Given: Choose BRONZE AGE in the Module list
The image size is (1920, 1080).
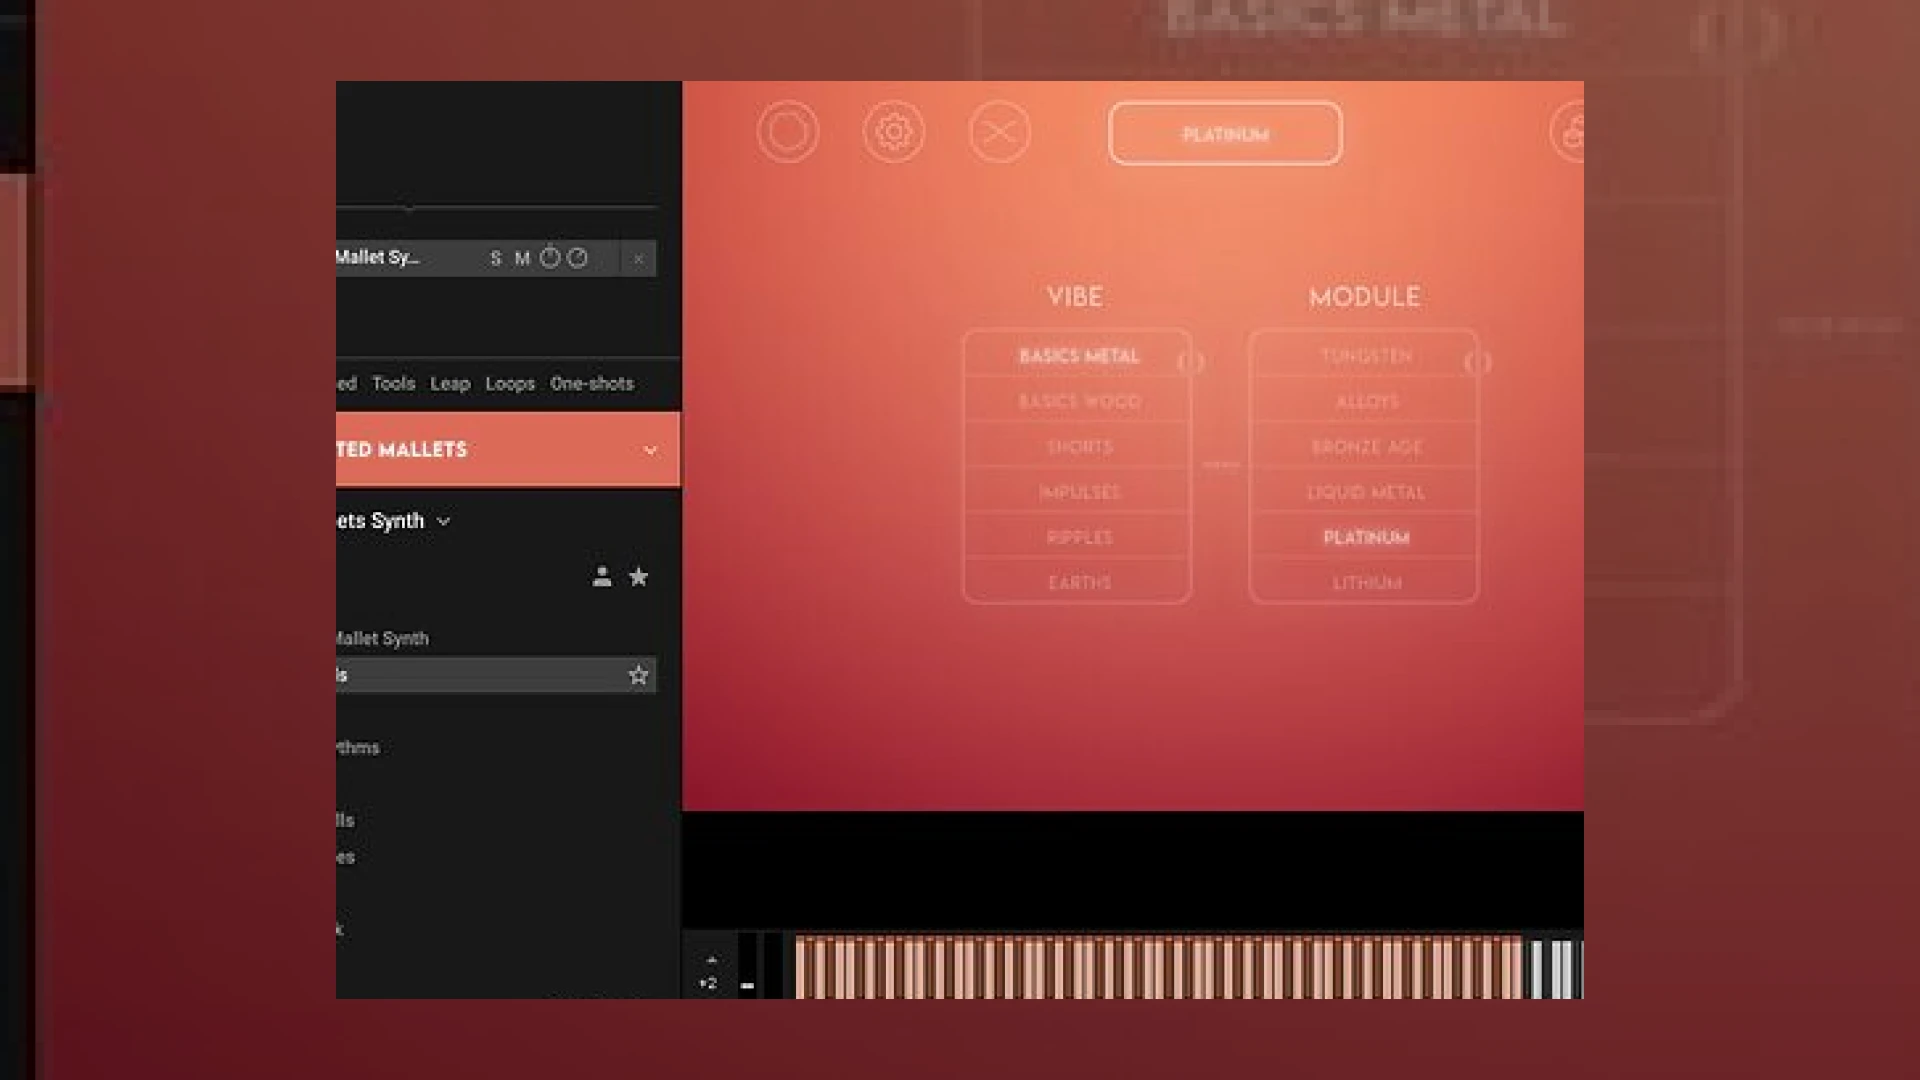Looking at the screenshot, I should [1365, 446].
